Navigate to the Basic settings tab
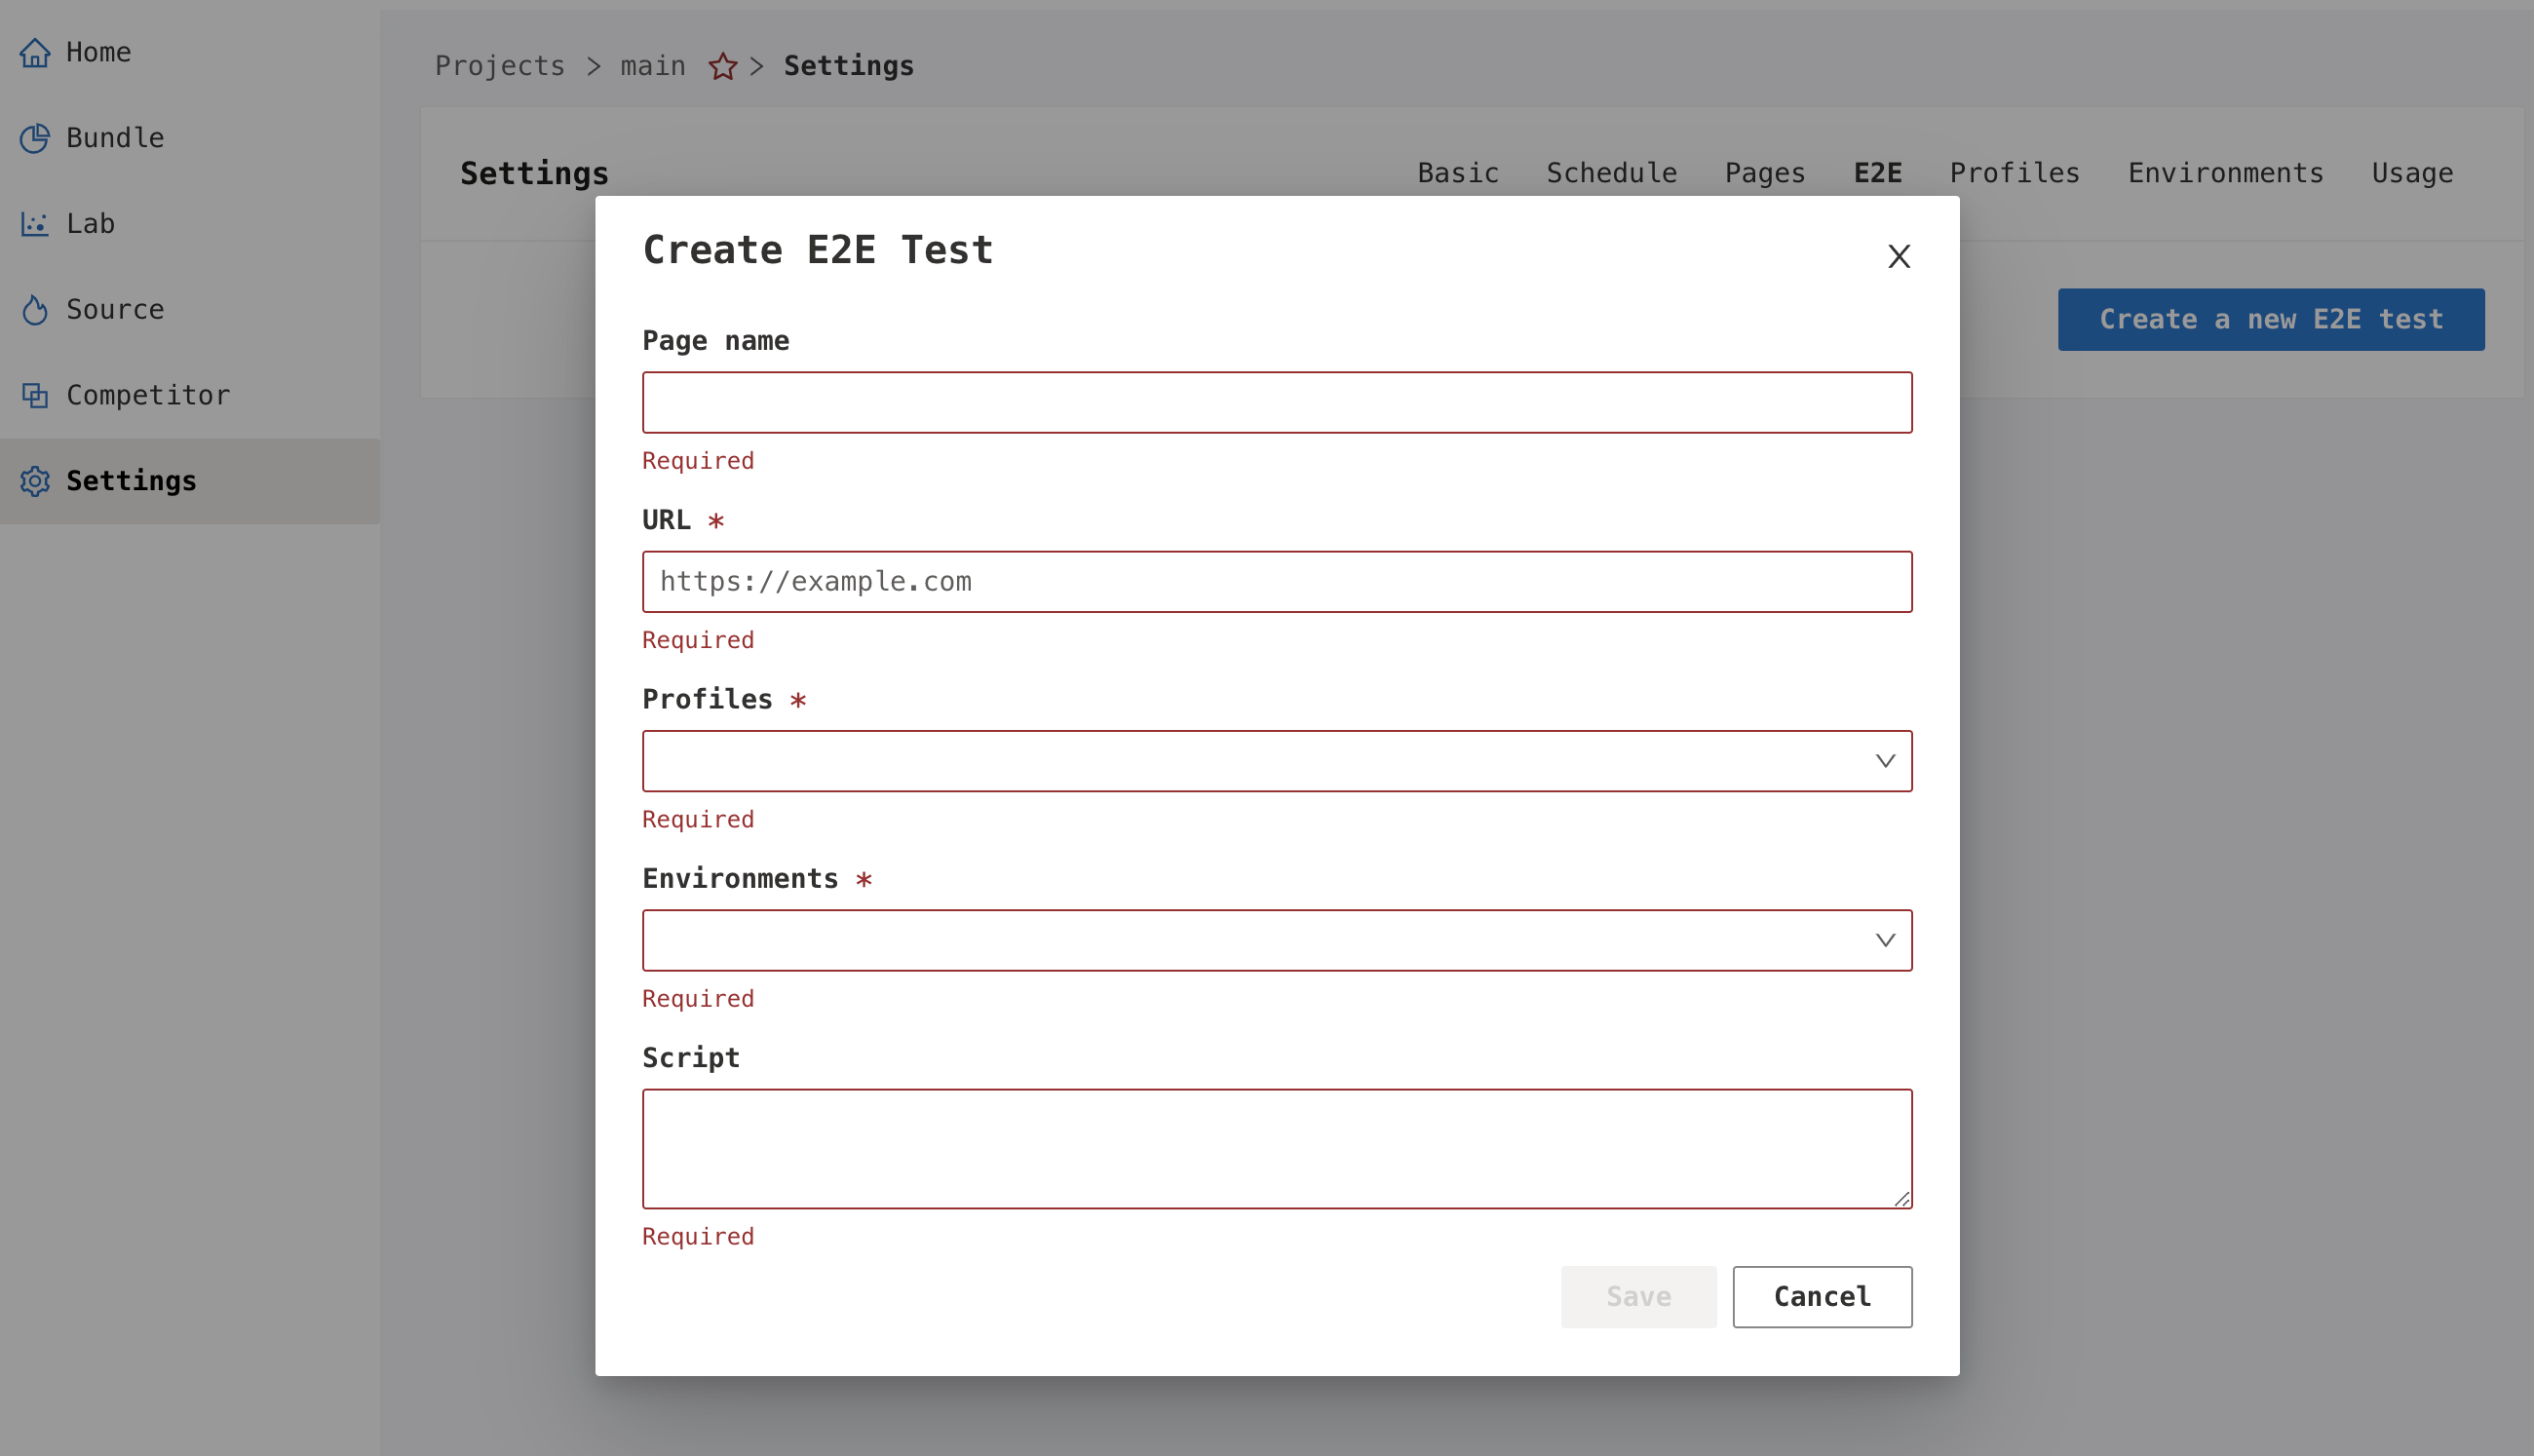Viewport: 2534px width, 1456px height. pos(1458,173)
